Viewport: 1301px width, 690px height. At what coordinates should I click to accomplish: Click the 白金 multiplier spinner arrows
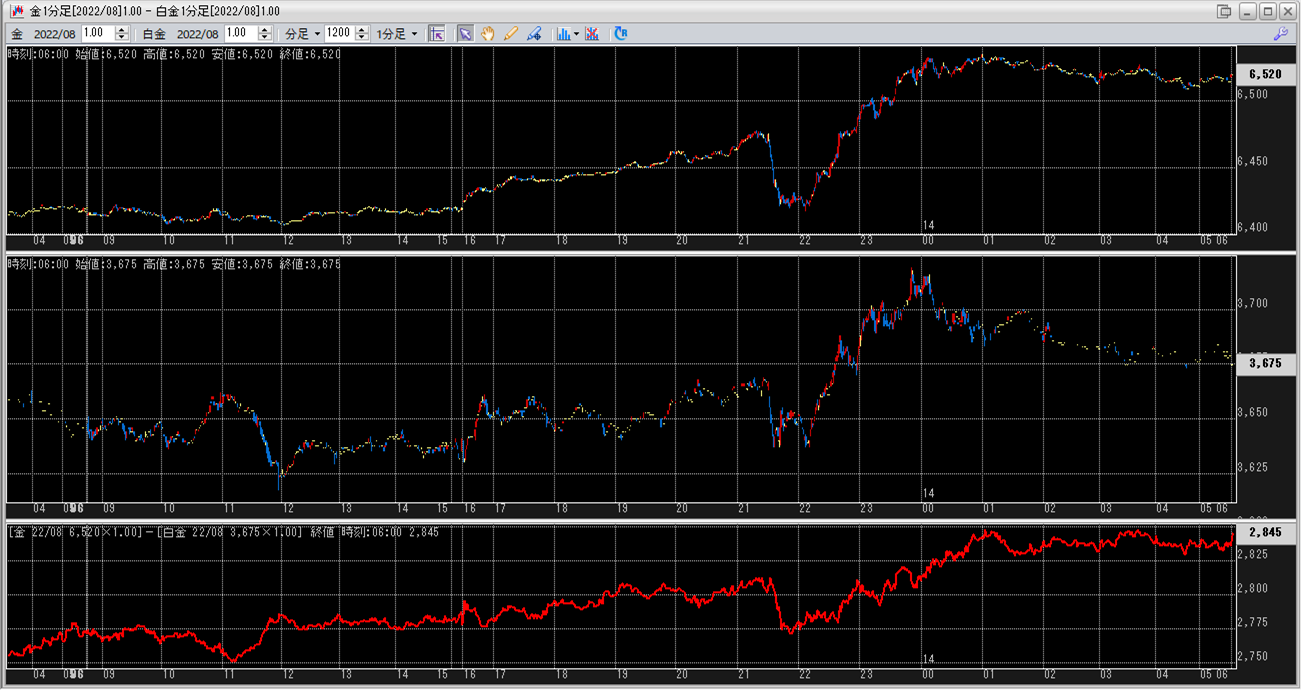point(264,33)
